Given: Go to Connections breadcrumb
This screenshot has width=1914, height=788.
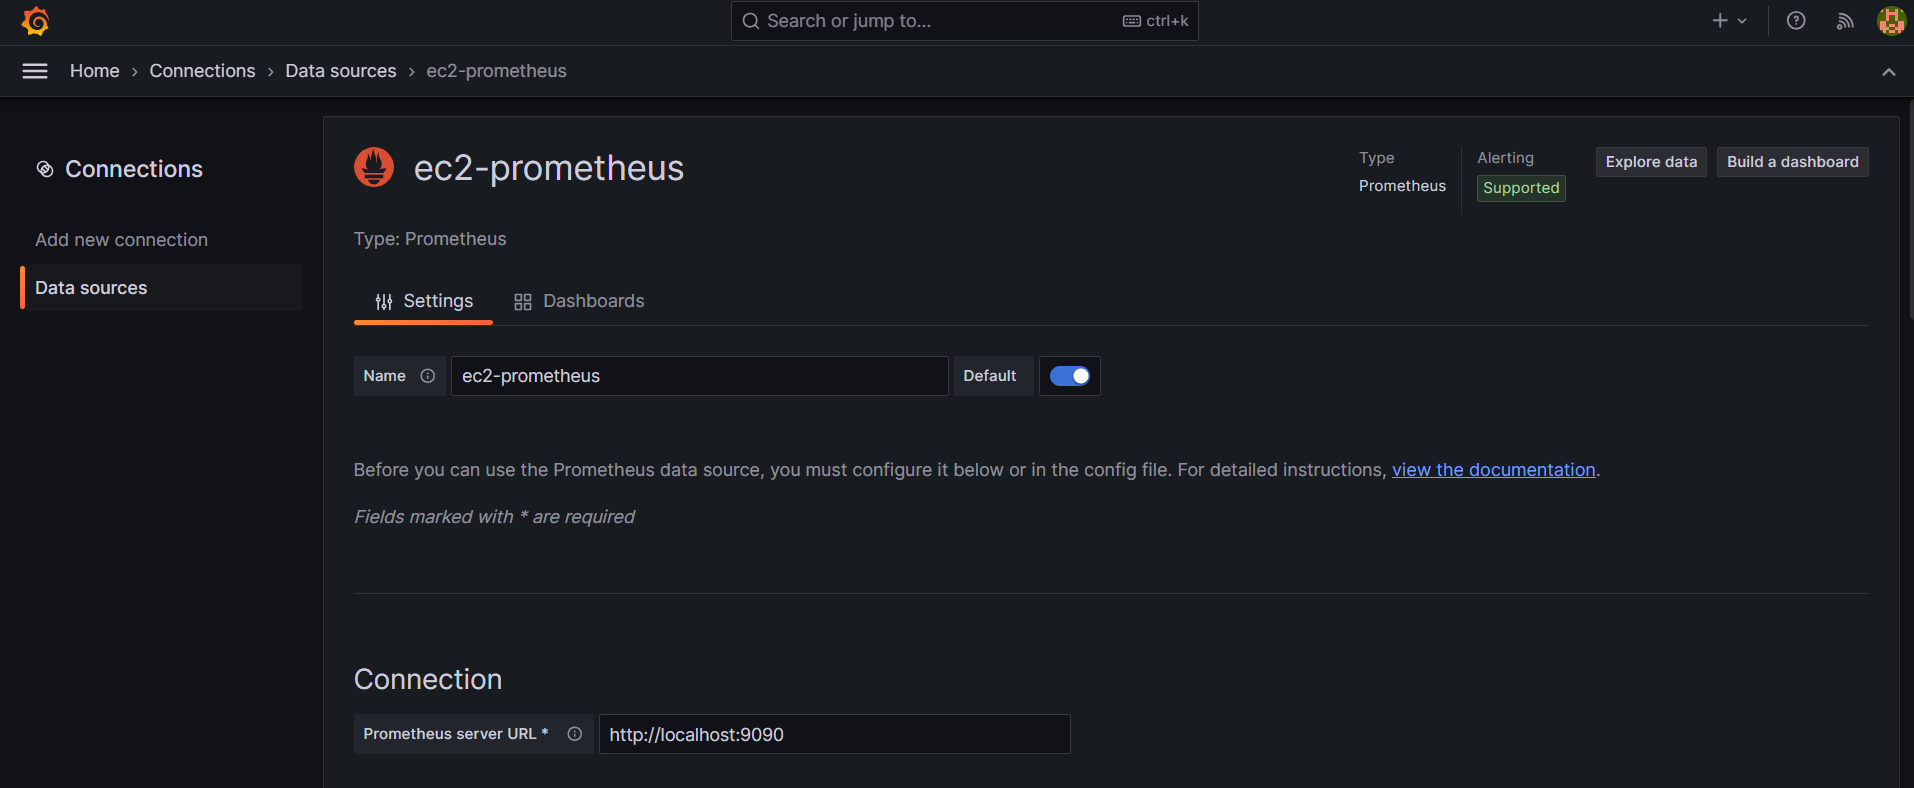Looking at the screenshot, I should (202, 71).
